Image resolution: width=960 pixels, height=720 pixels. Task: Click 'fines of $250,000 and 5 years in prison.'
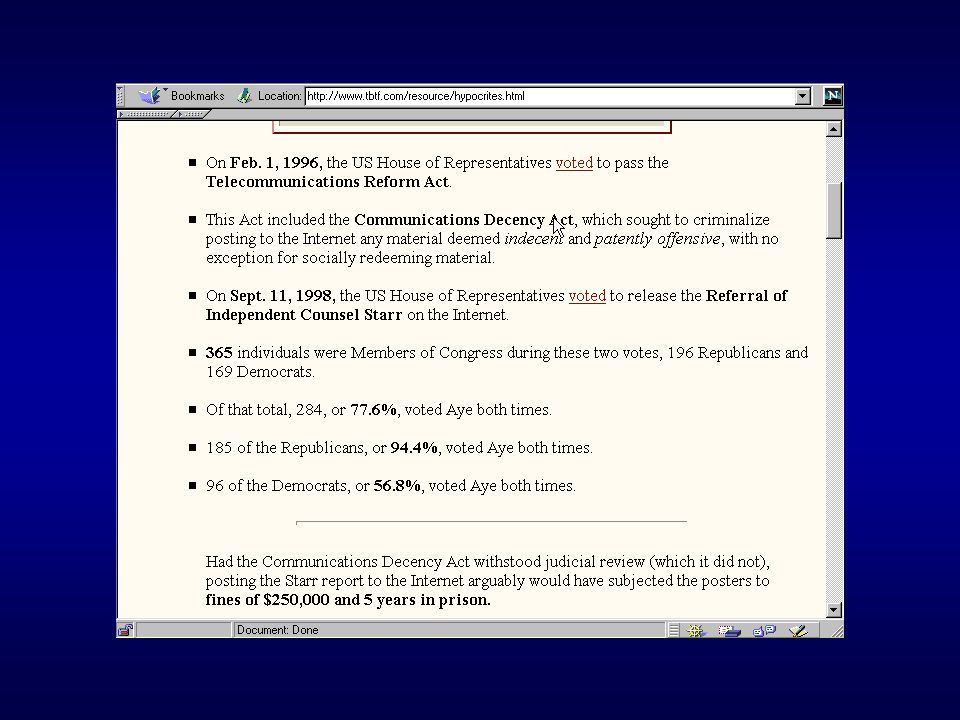coord(348,599)
